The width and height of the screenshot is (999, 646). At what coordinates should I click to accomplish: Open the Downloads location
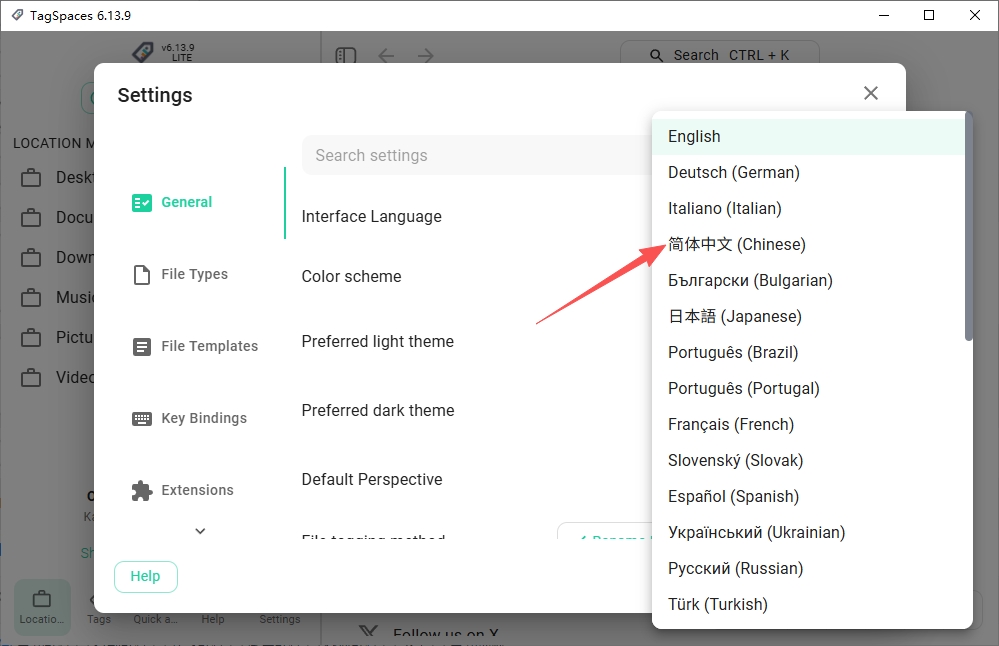56,257
